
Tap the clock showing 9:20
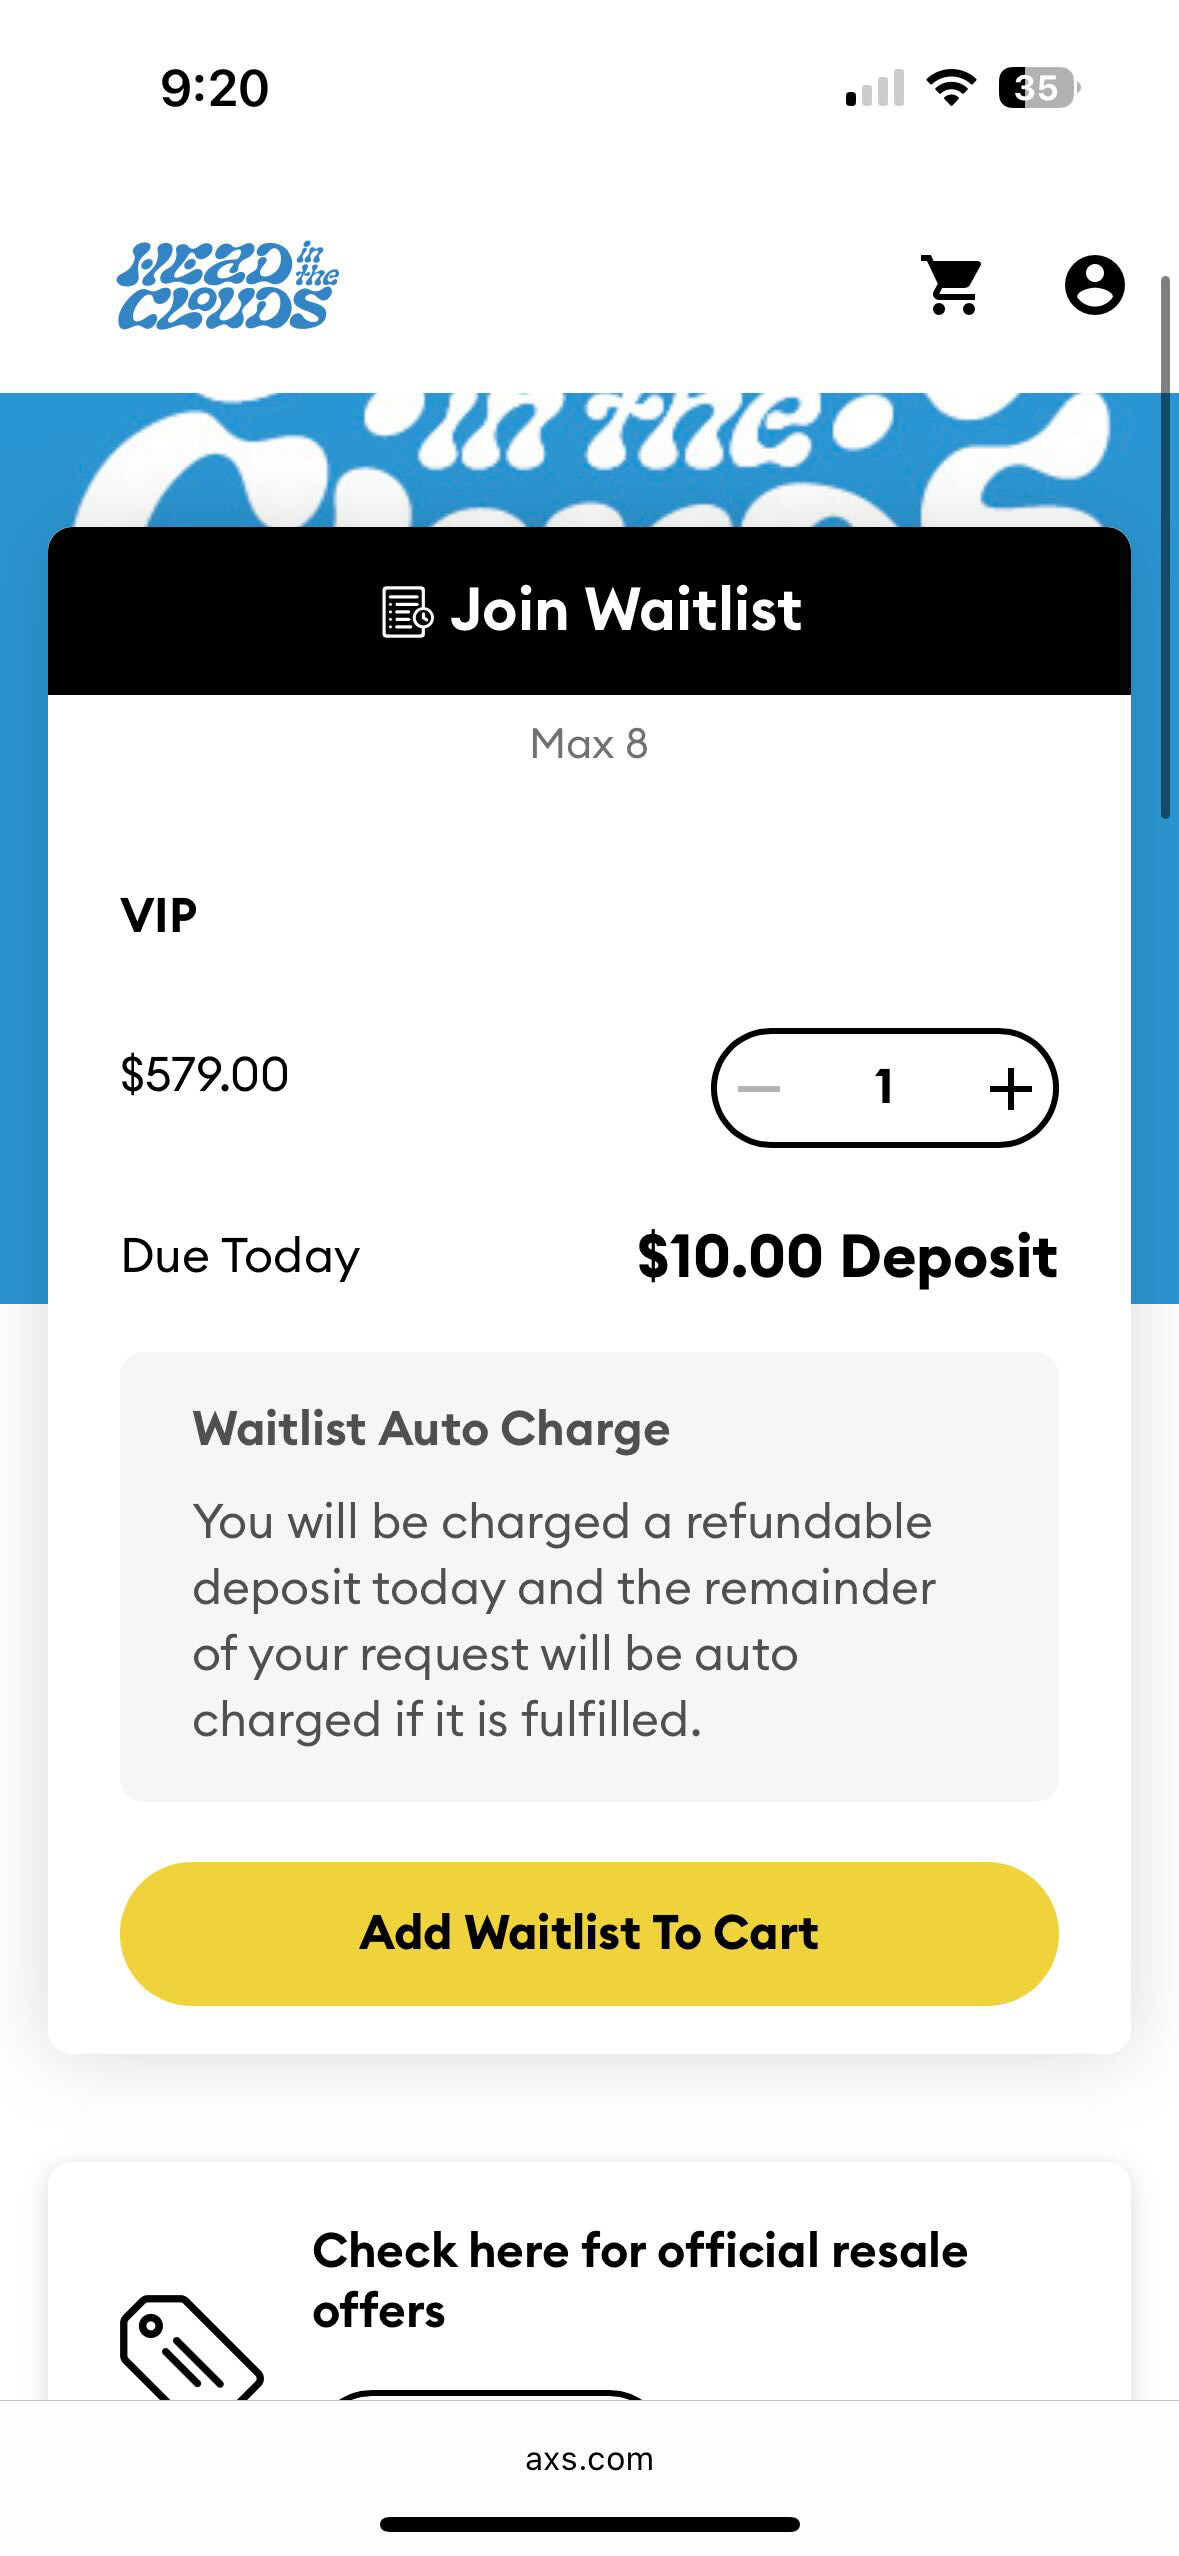coord(214,88)
